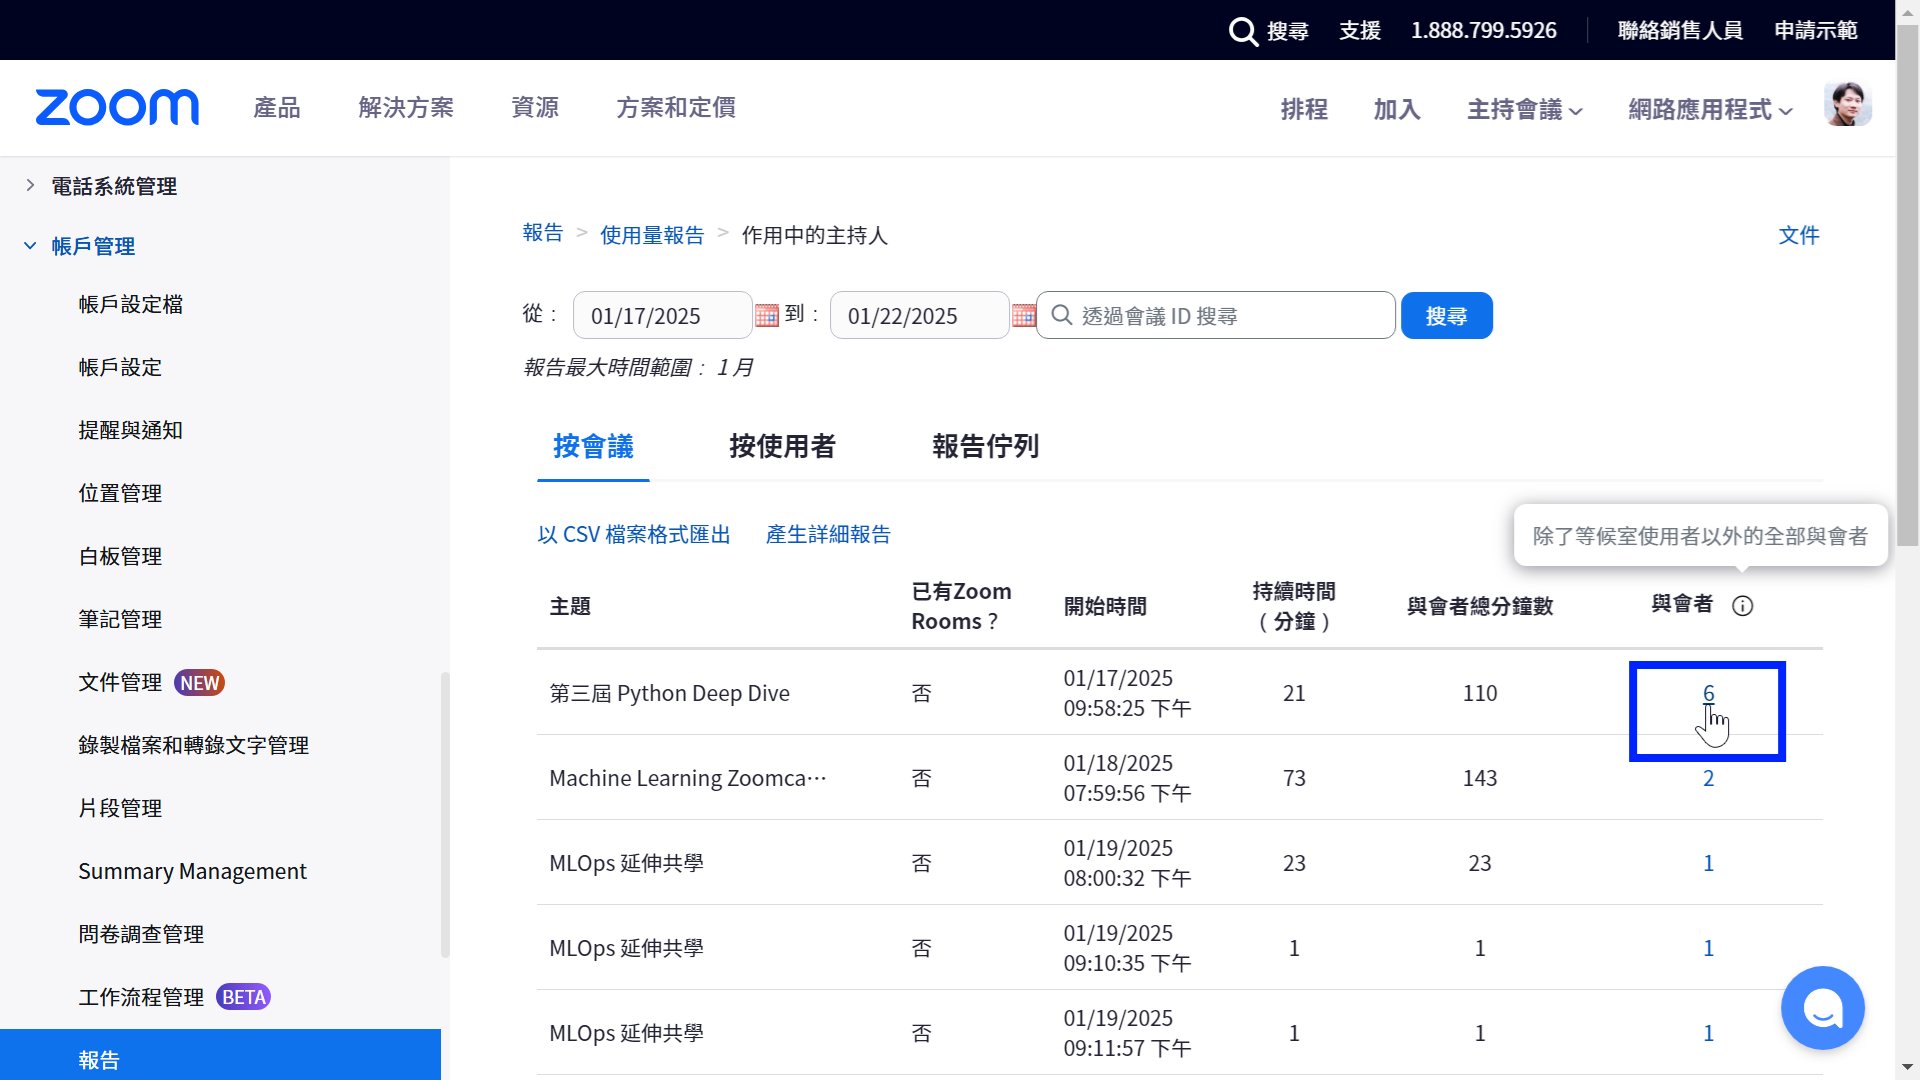Click the scroll down arrow of page scrollbar
Image resolution: width=1920 pixels, height=1080 pixels.
coord(1908,1068)
